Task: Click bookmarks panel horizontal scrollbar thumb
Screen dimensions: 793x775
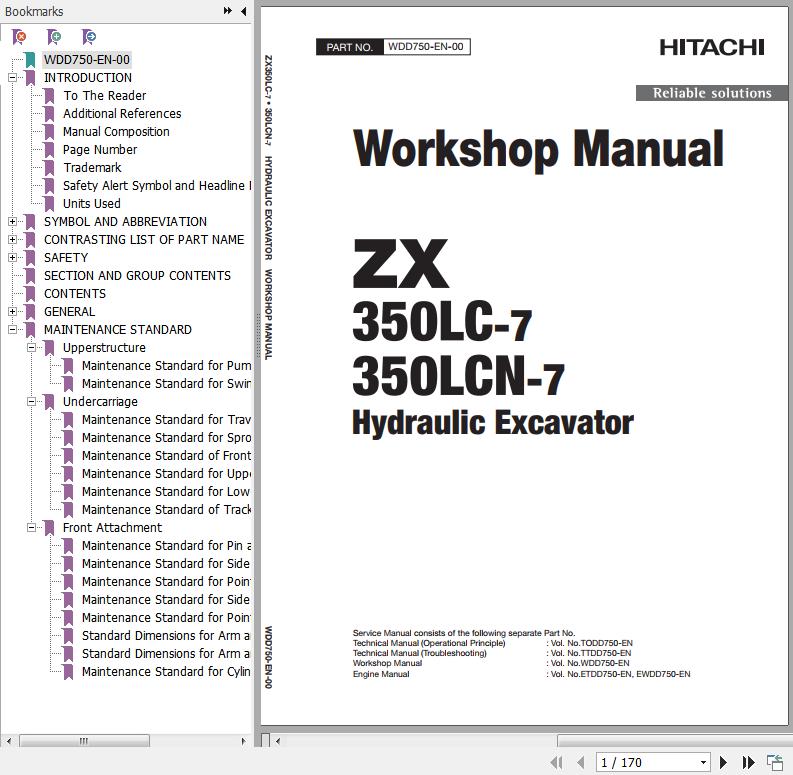Action: 84,741
